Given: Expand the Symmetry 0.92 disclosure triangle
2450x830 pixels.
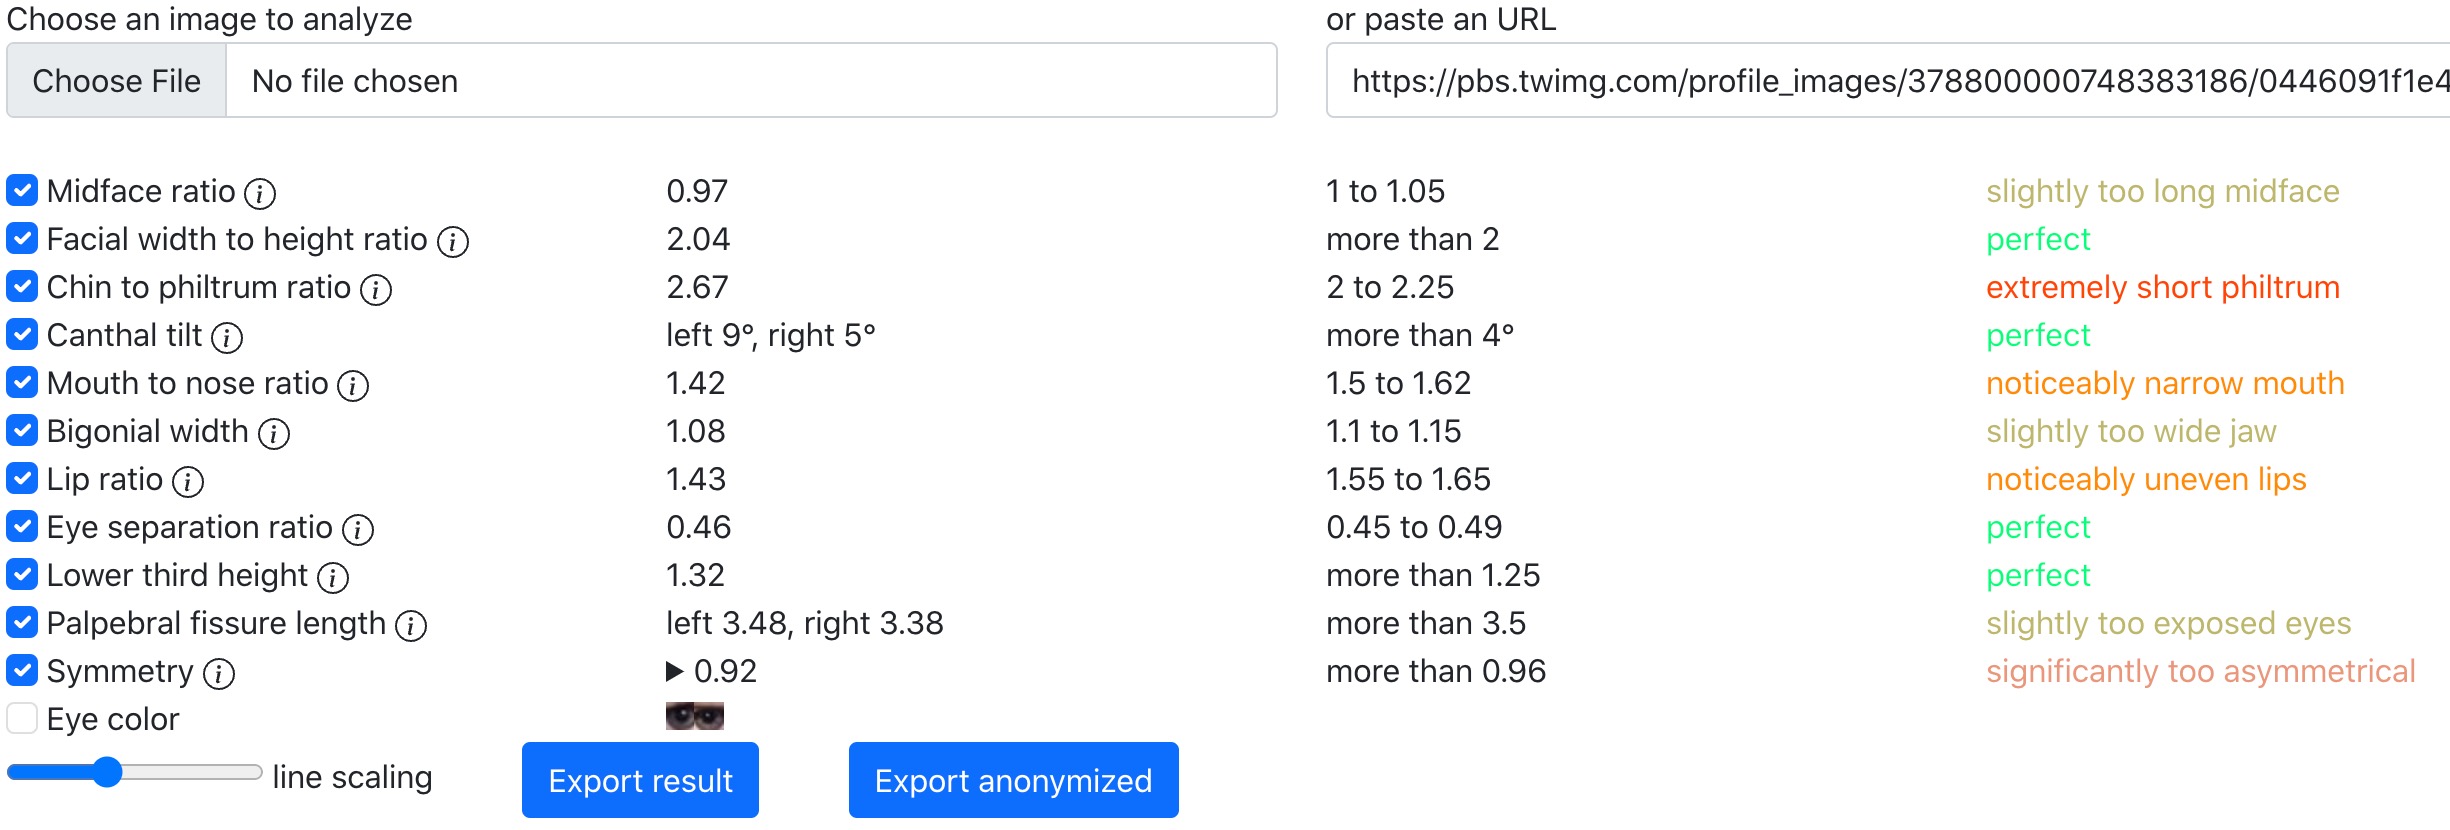Looking at the screenshot, I should (675, 671).
